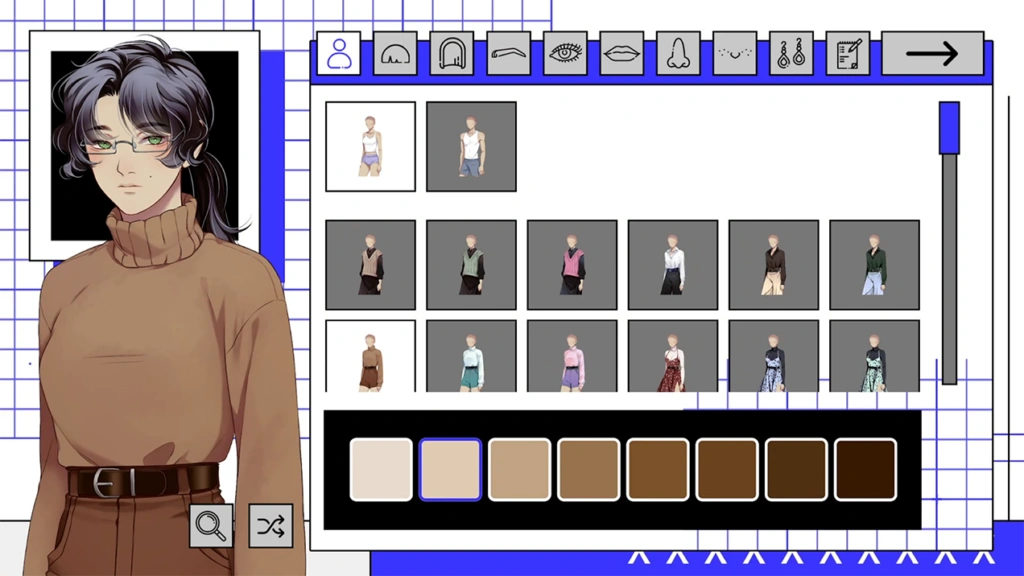Open the eye customization icon
This screenshot has height=576, width=1024.
pyautogui.click(x=565, y=55)
